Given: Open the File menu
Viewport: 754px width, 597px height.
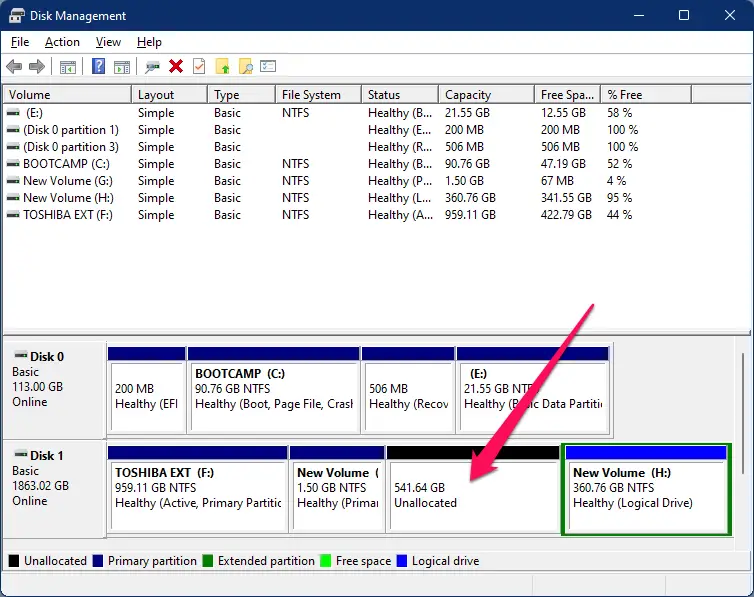Looking at the screenshot, I should point(20,42).
